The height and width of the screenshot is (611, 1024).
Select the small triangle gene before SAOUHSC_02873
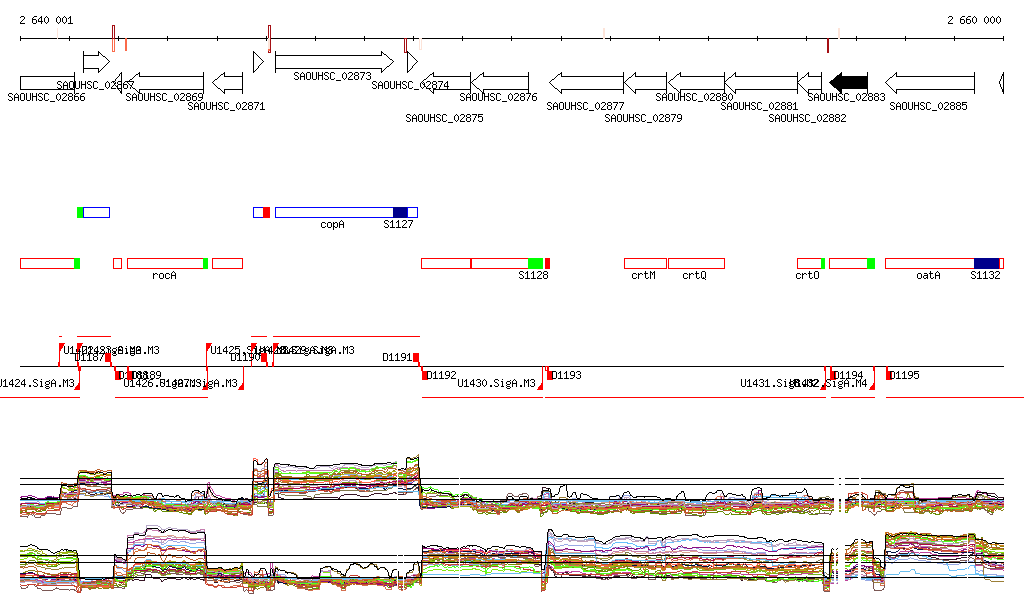(258, 62)
